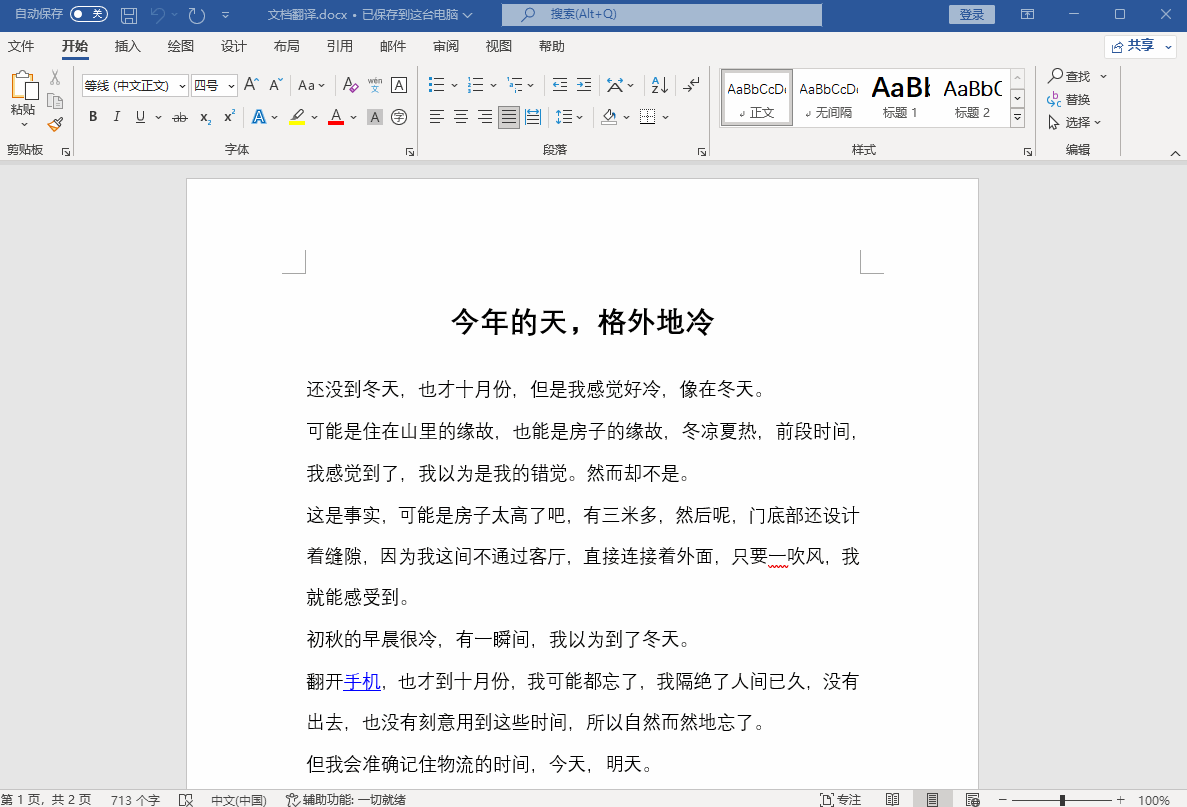
Task: Open the phonetic guide (wén) tool
Action: coord(375,85)
